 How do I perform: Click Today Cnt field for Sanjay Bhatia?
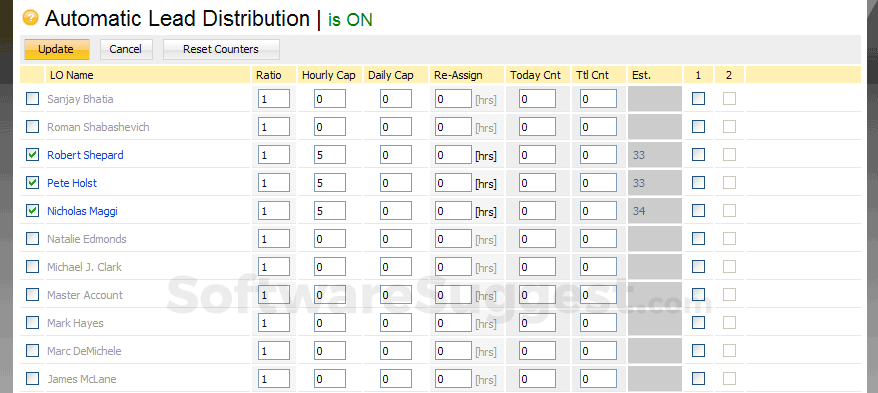[x=538, y=99]
